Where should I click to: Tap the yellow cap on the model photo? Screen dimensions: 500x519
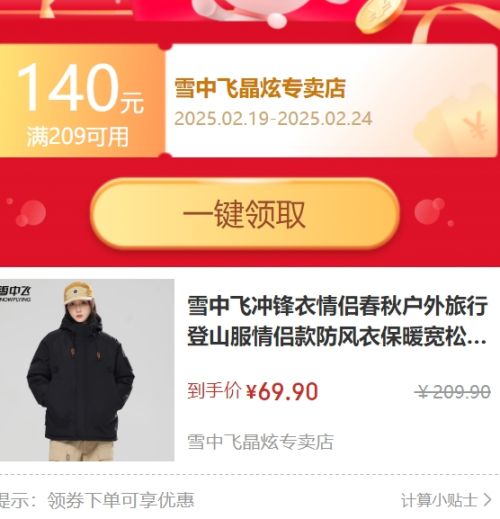point(78,293)
